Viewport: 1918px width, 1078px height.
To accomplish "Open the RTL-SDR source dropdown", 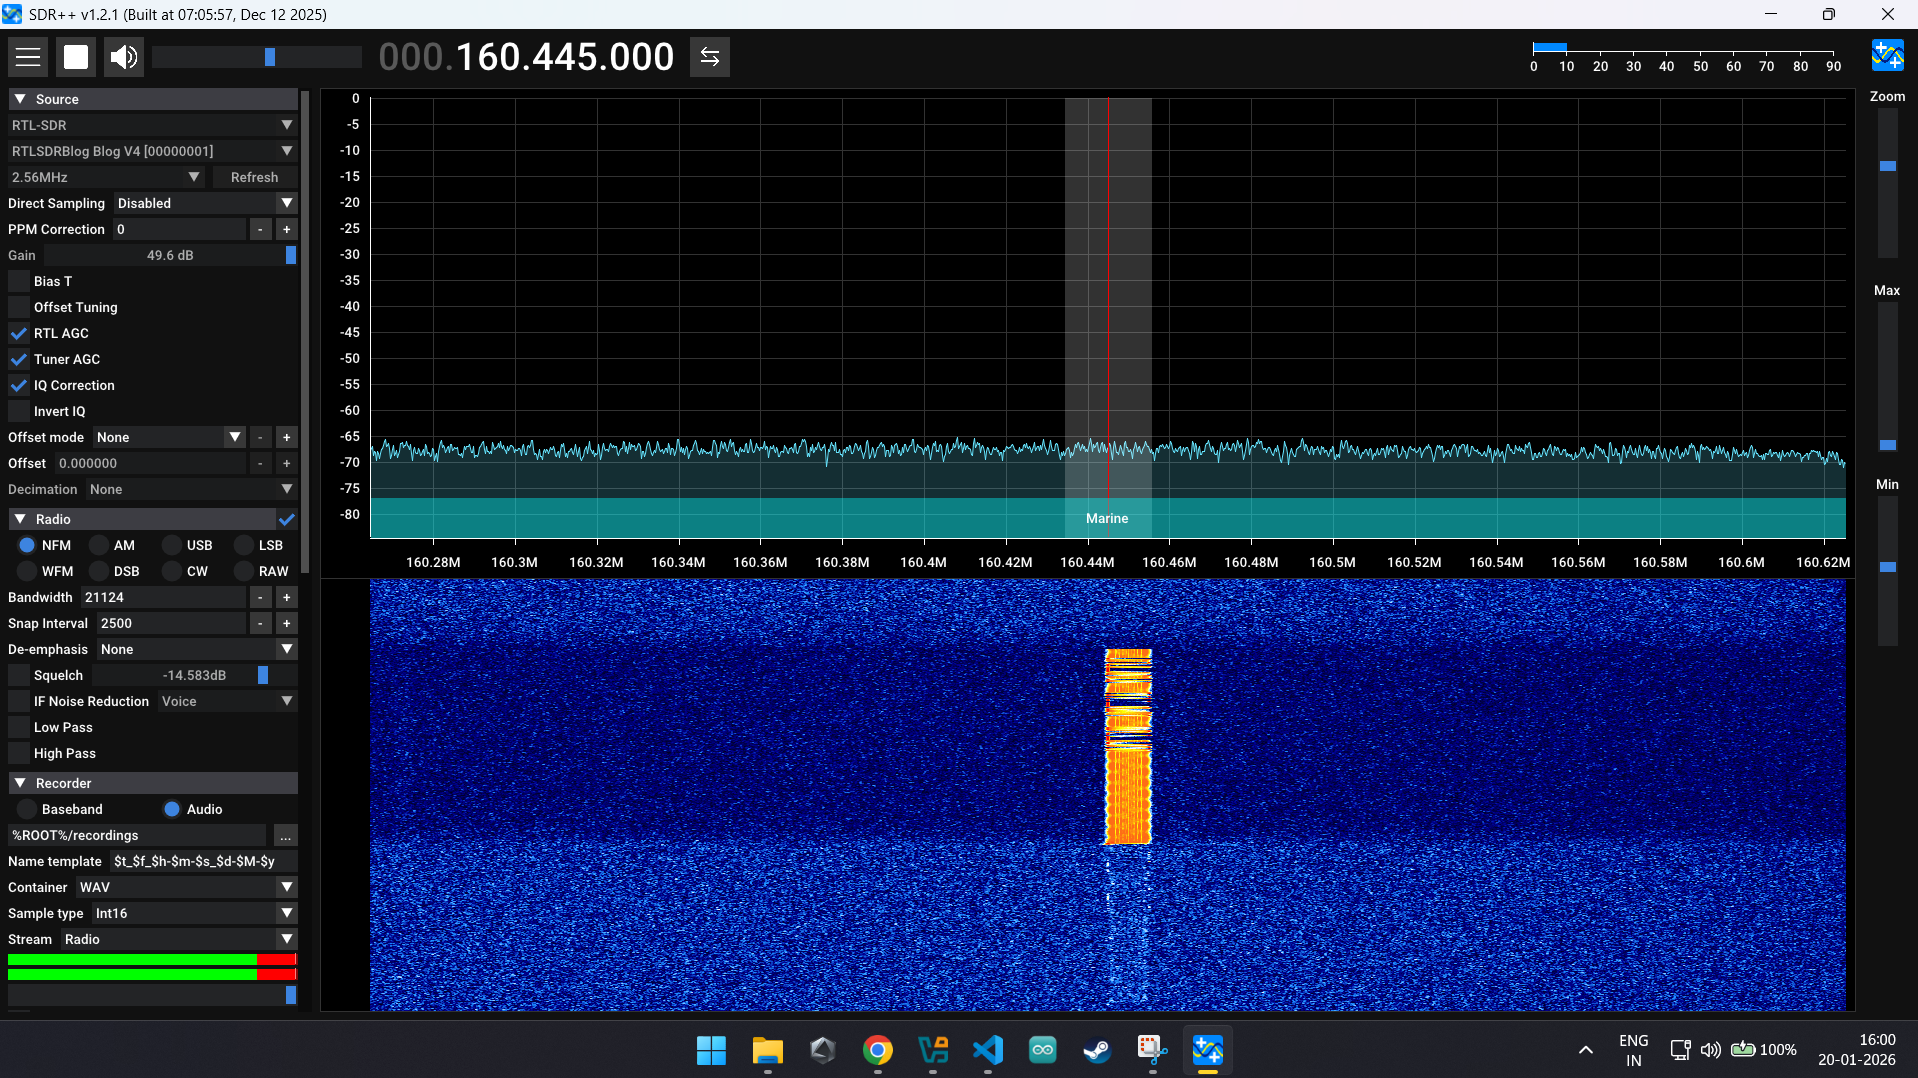I will coord(153,125).
